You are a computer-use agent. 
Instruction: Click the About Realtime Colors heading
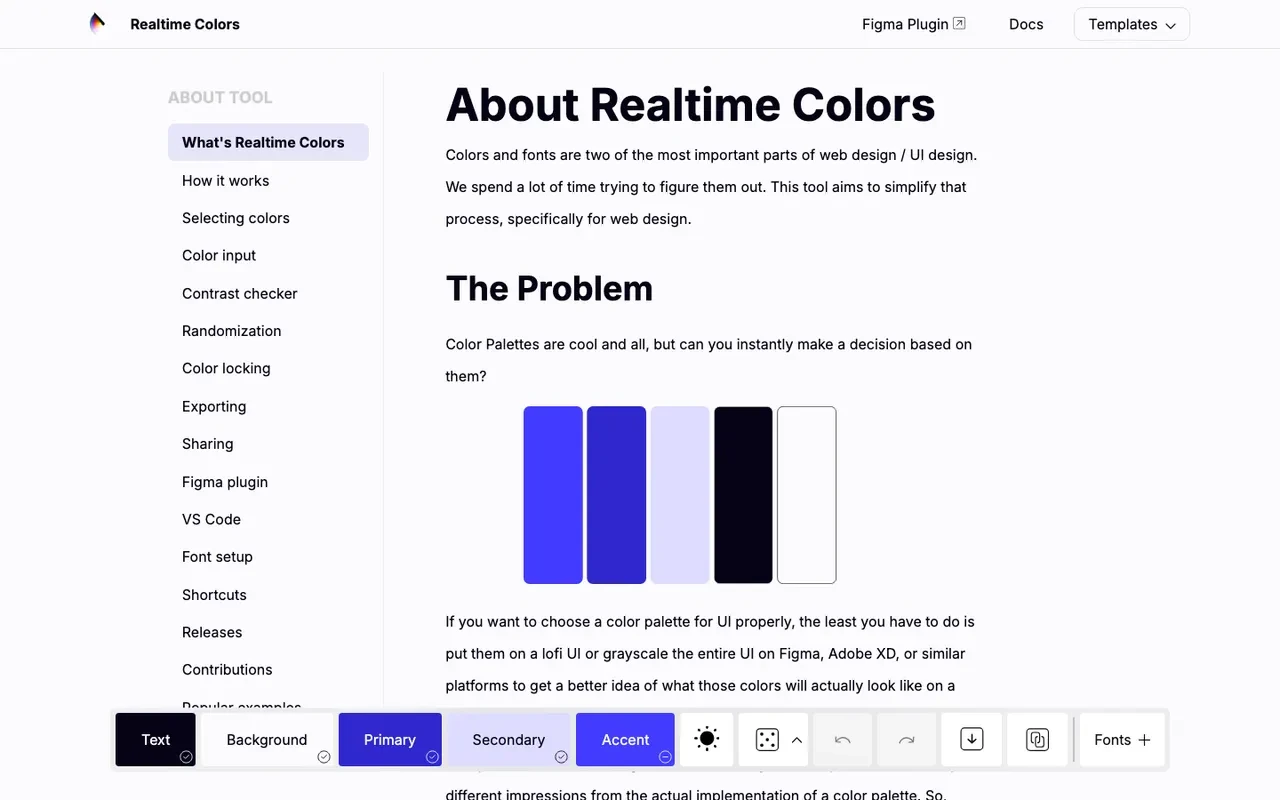(691, 105)
